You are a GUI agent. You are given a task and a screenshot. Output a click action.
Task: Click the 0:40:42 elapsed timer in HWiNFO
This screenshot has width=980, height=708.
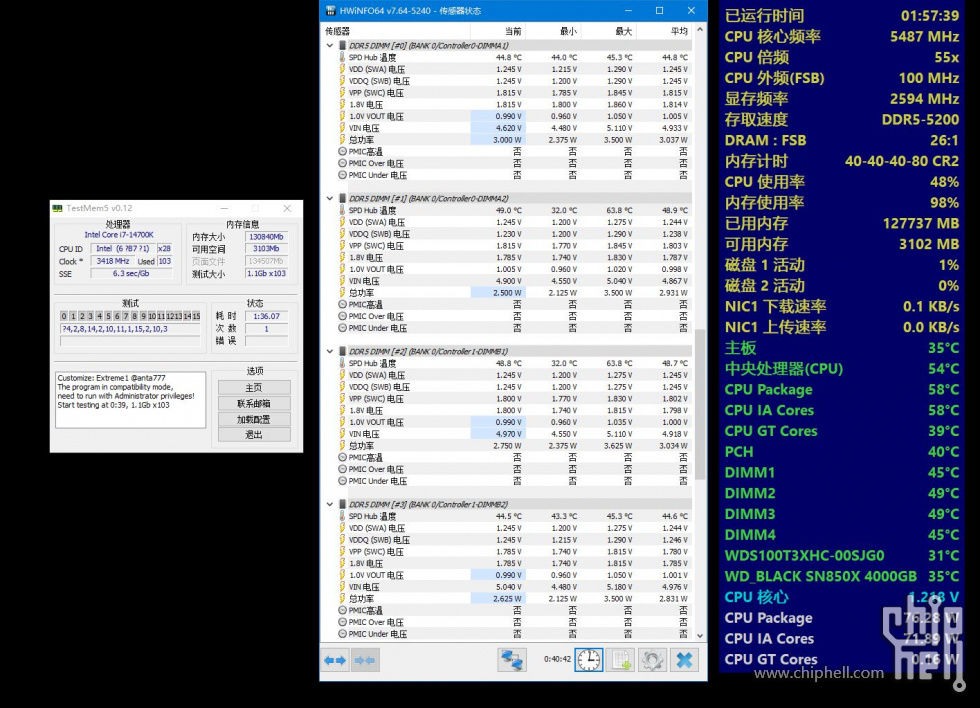(557, 659)
